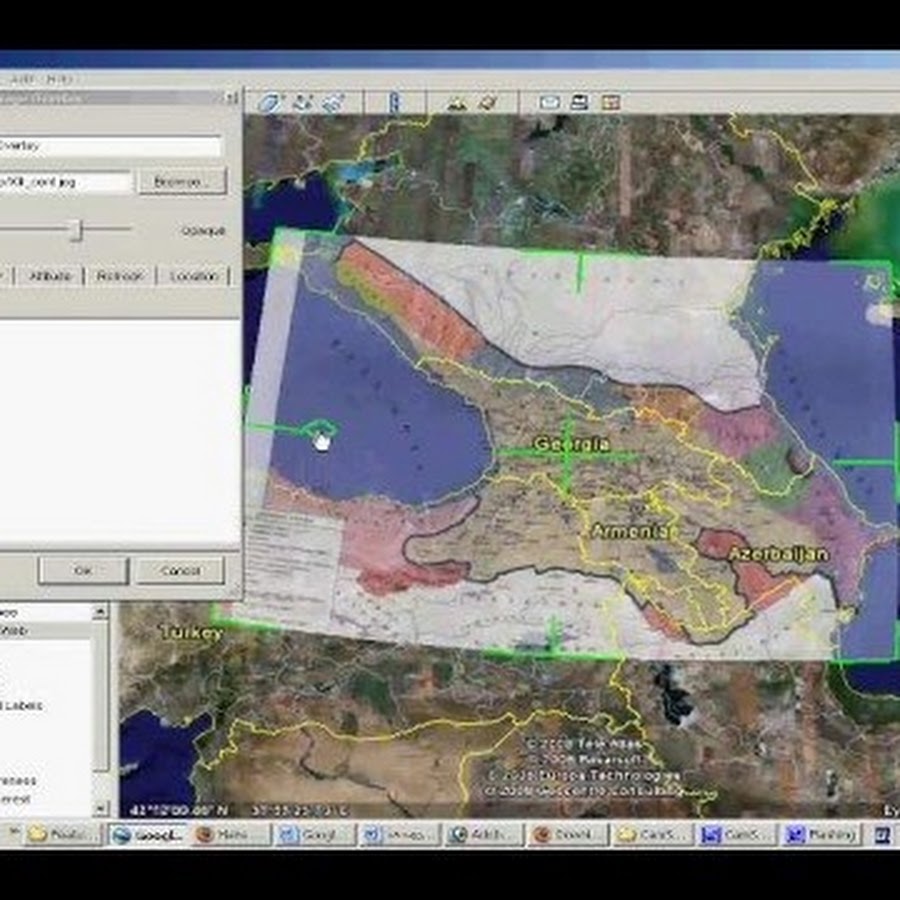Open the Mashing taskbar button

[x=821, y=834]
